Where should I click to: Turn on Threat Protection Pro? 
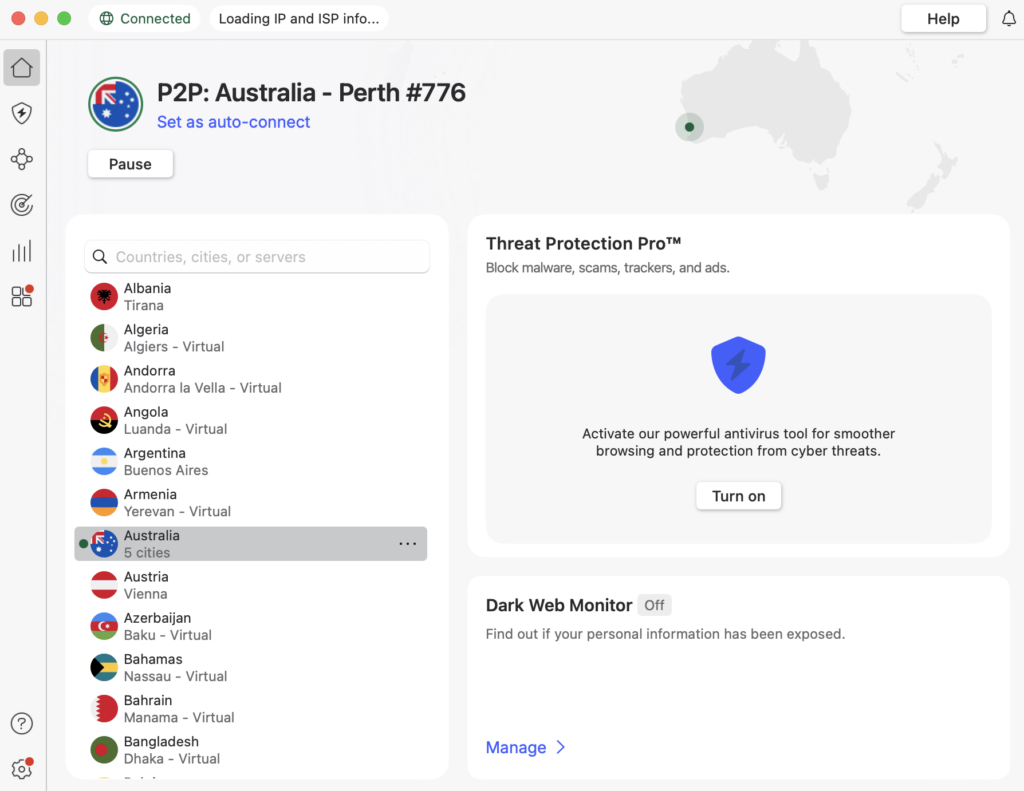tap(738, 496)
